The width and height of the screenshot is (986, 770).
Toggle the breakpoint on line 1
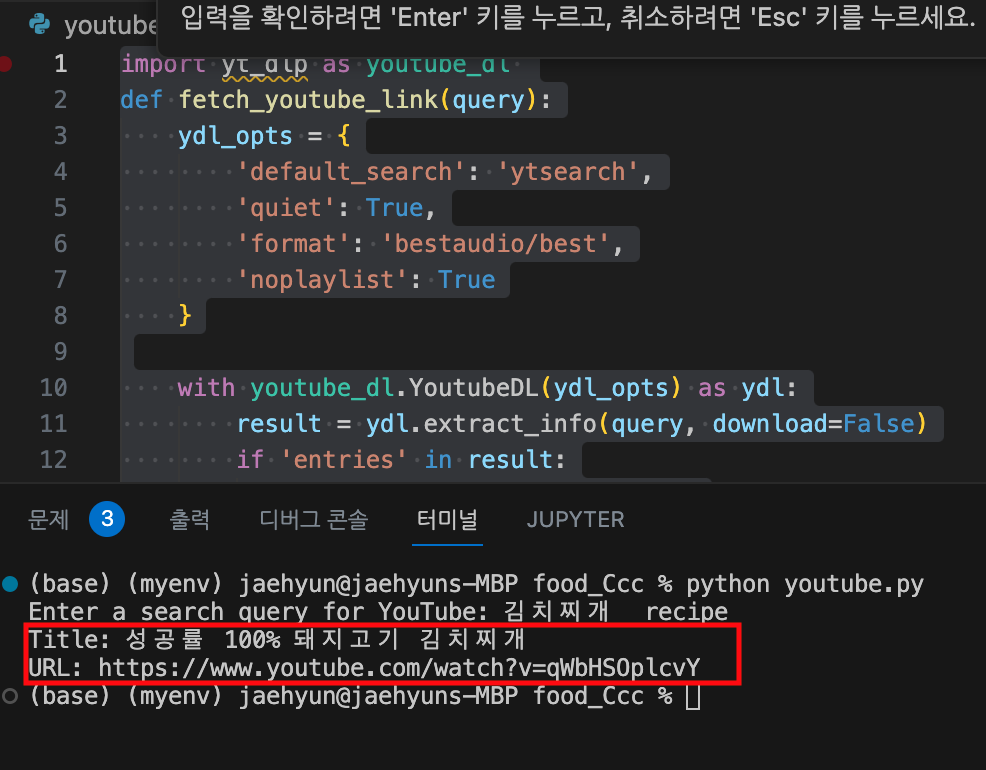(6, 63)
